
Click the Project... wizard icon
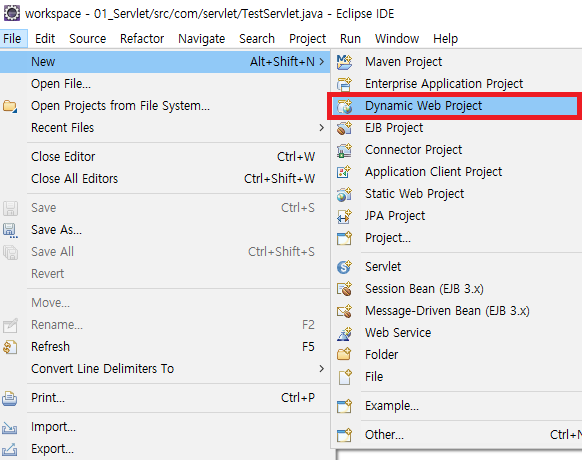pos(344,238)
